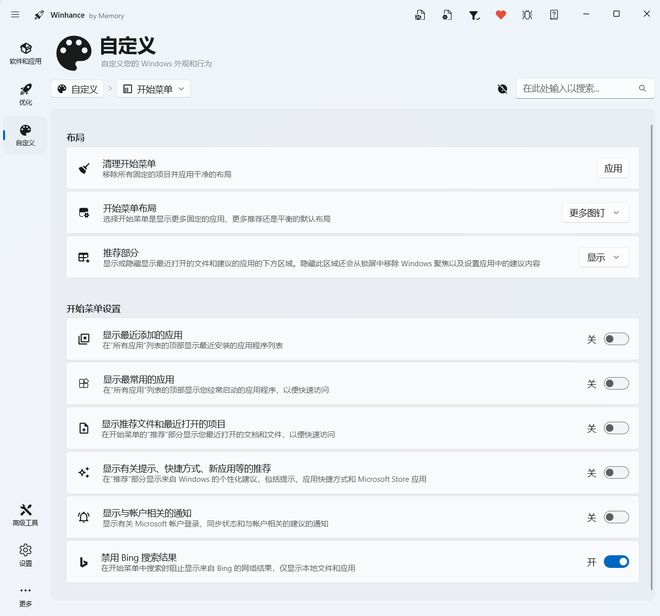Click the bell icon for account notifications

[x=84, y=517]
